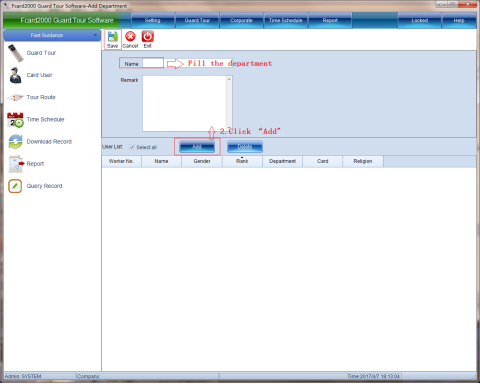Click the blue Add button
The height and width of the screenshot is (384, 480).
click(197, 147)
